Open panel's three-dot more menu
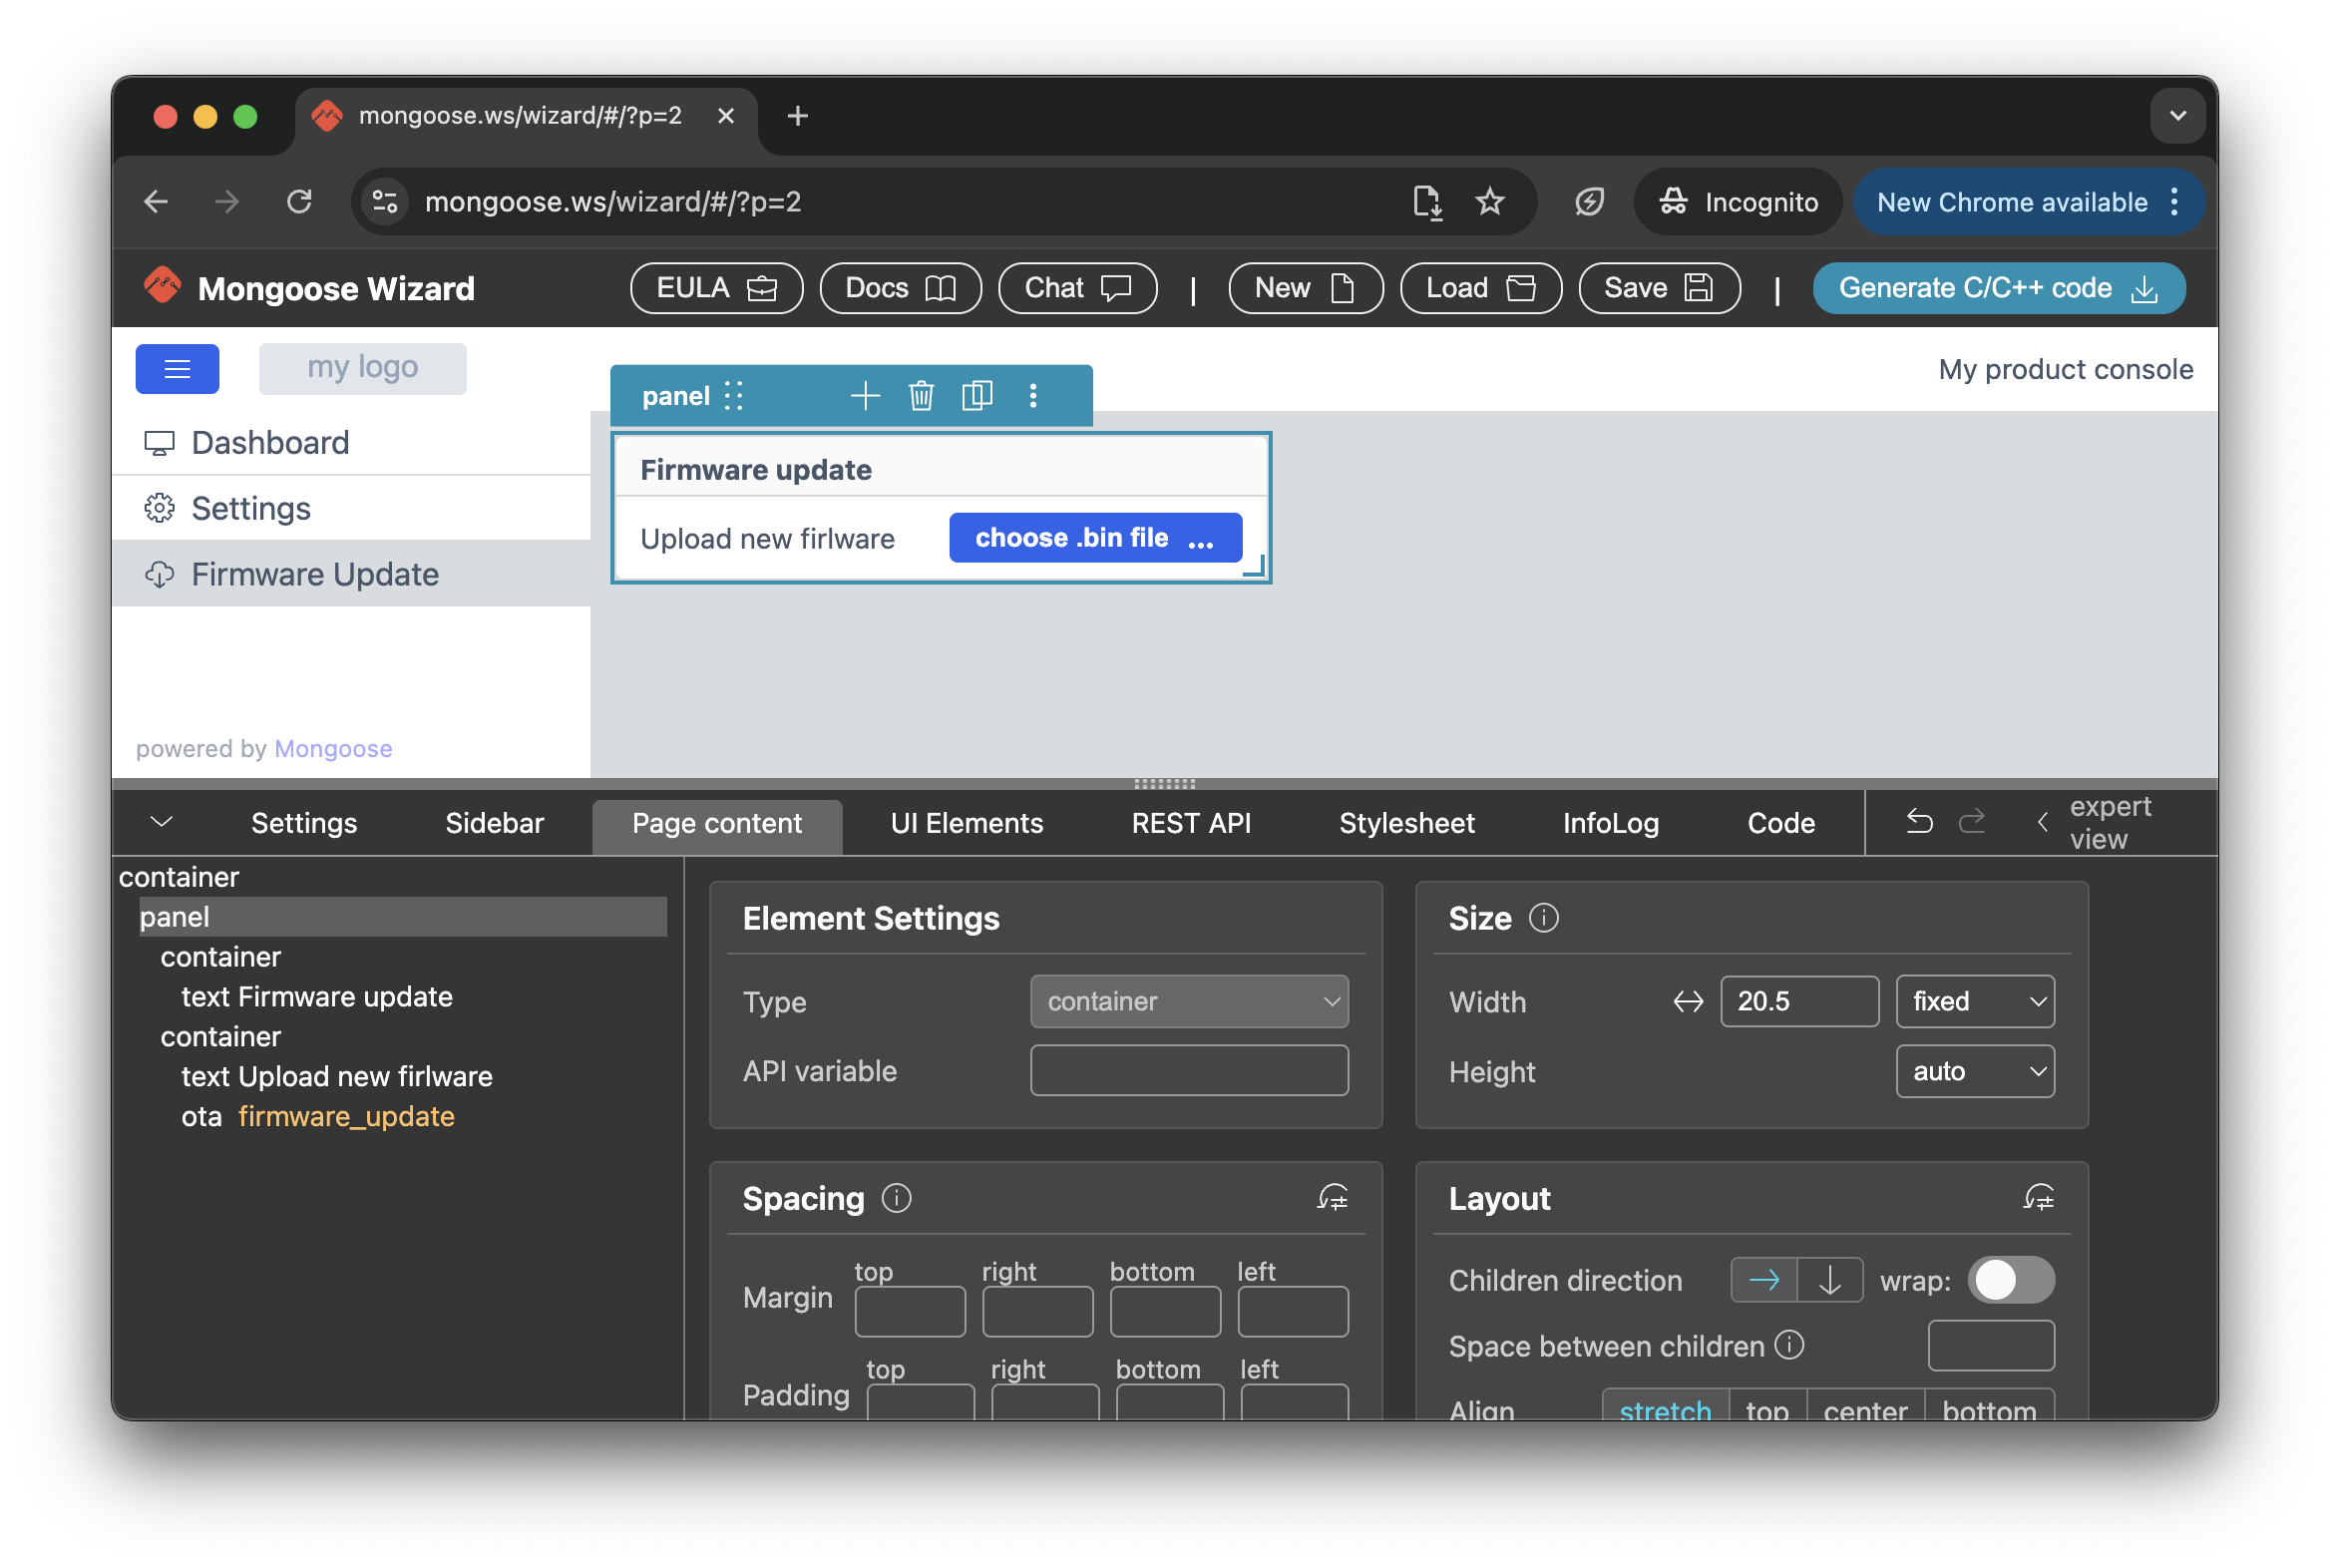 [x=1033, y=396]
